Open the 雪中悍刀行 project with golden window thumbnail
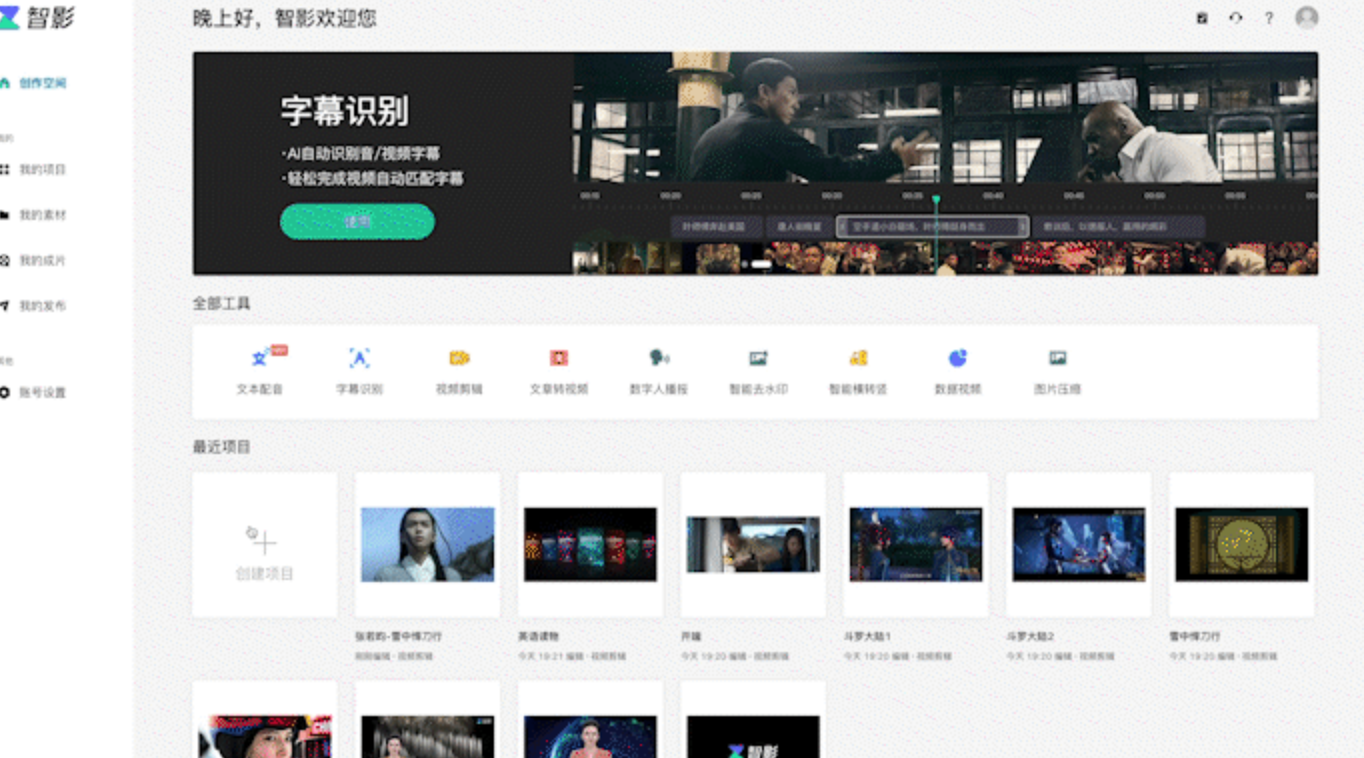 [1242, 545]
